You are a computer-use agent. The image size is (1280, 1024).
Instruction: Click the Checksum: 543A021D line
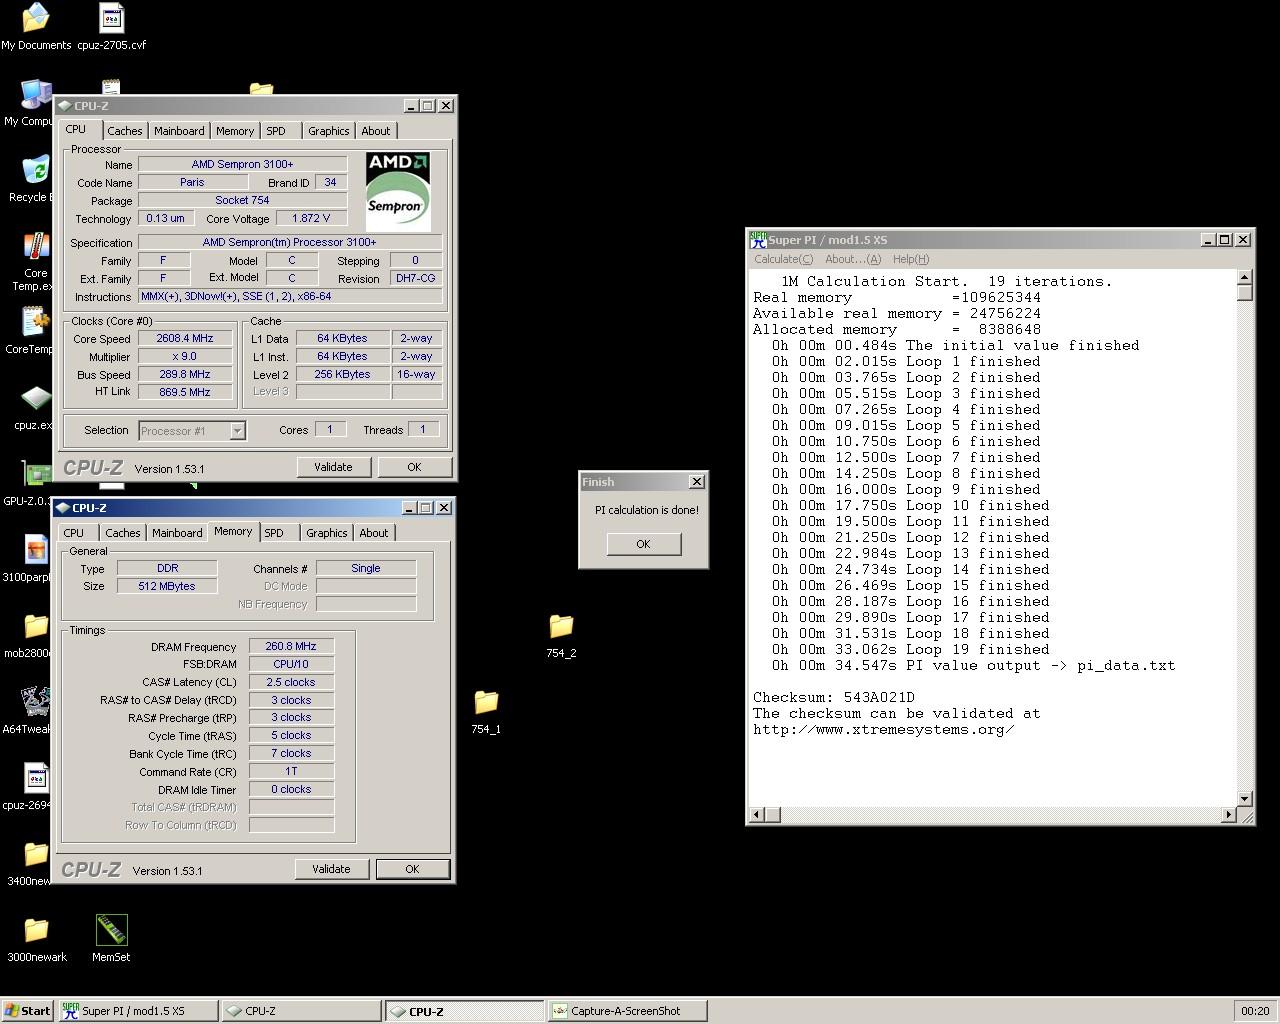pos(834,697)
